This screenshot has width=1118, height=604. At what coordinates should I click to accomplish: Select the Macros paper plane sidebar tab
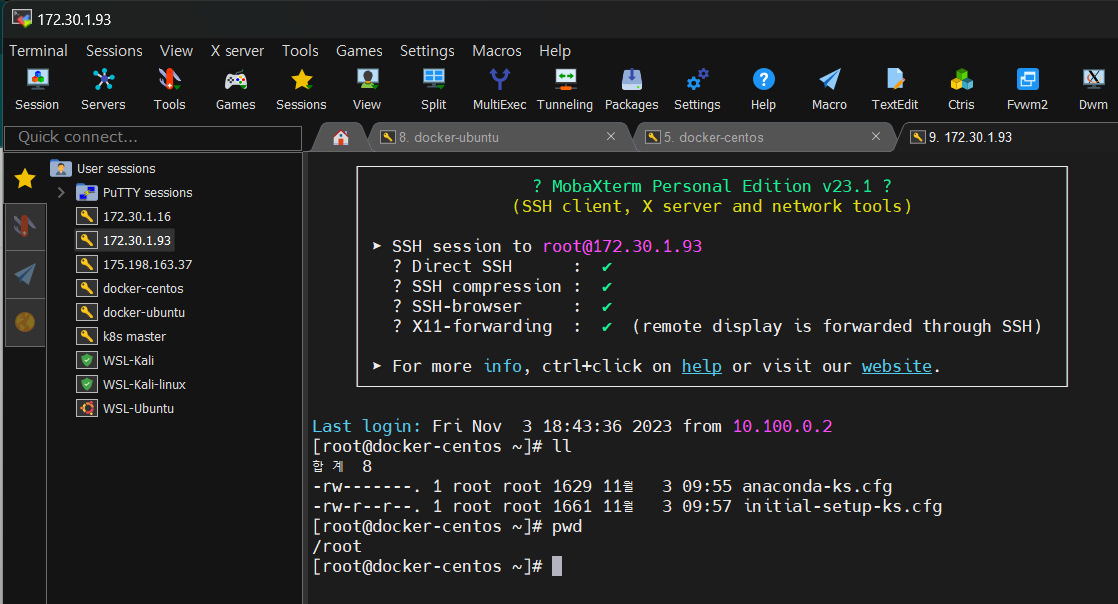(x=25, y=275)
